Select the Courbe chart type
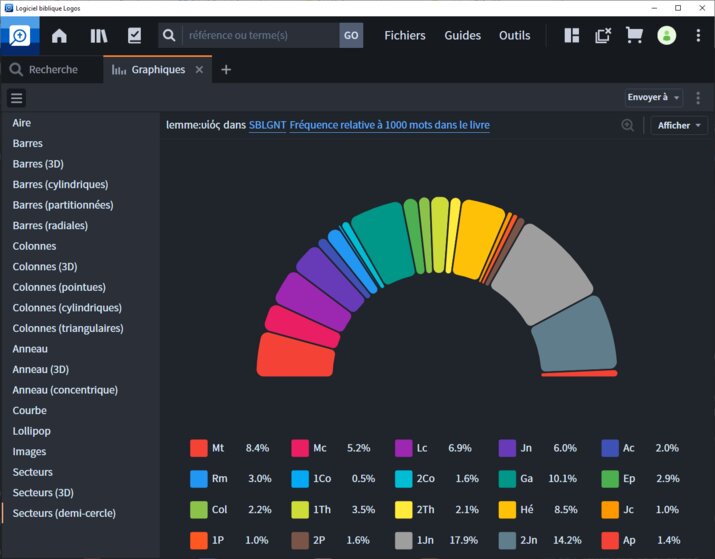This screenshot has height=559, width=715. (x=30, y=410)
